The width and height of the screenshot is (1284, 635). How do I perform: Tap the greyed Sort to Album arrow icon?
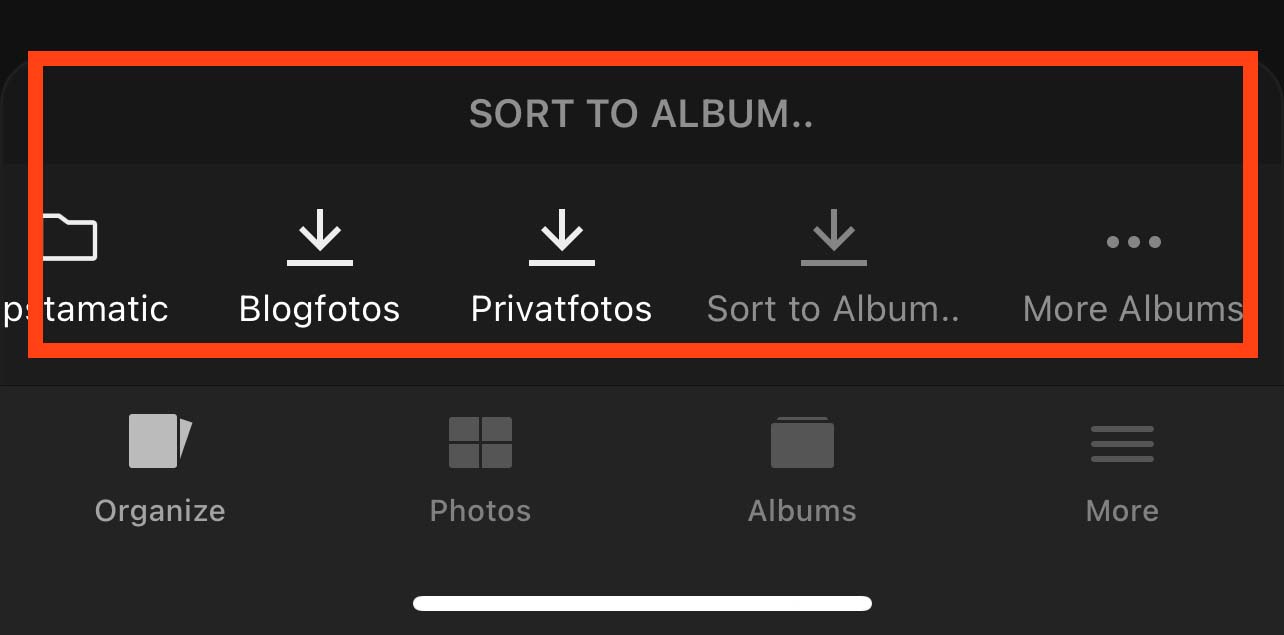pos(834,238)
